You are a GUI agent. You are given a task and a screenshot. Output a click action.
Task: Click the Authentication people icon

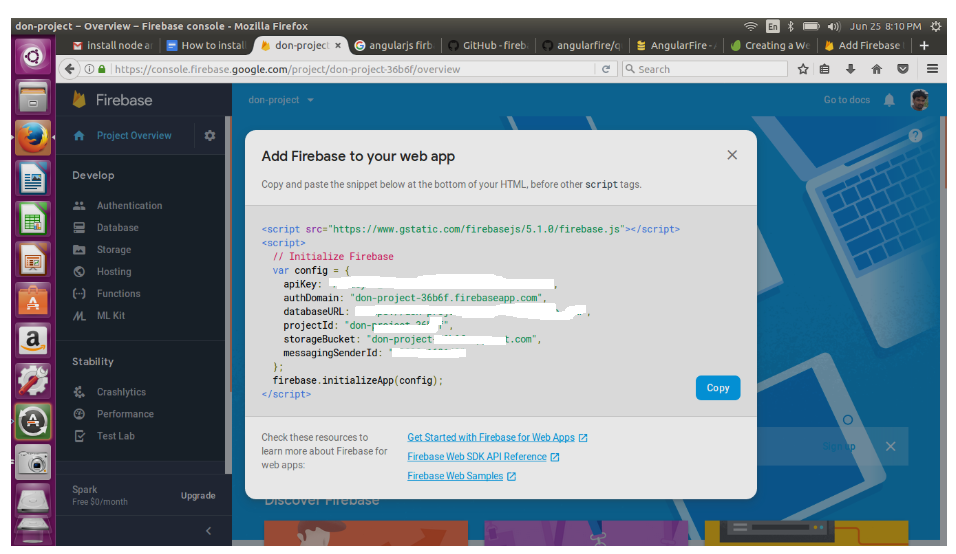pyautogui.click(x=79, y=206)
